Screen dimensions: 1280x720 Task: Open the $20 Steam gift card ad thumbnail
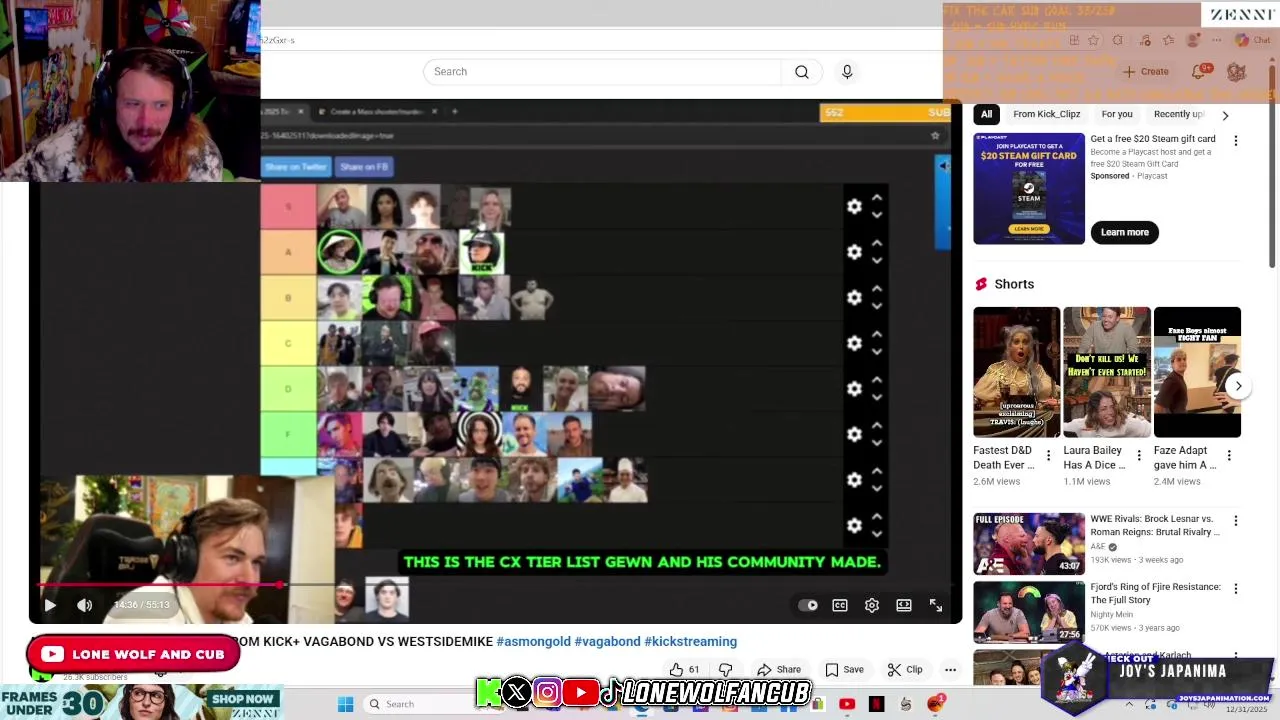(1029, 188)
